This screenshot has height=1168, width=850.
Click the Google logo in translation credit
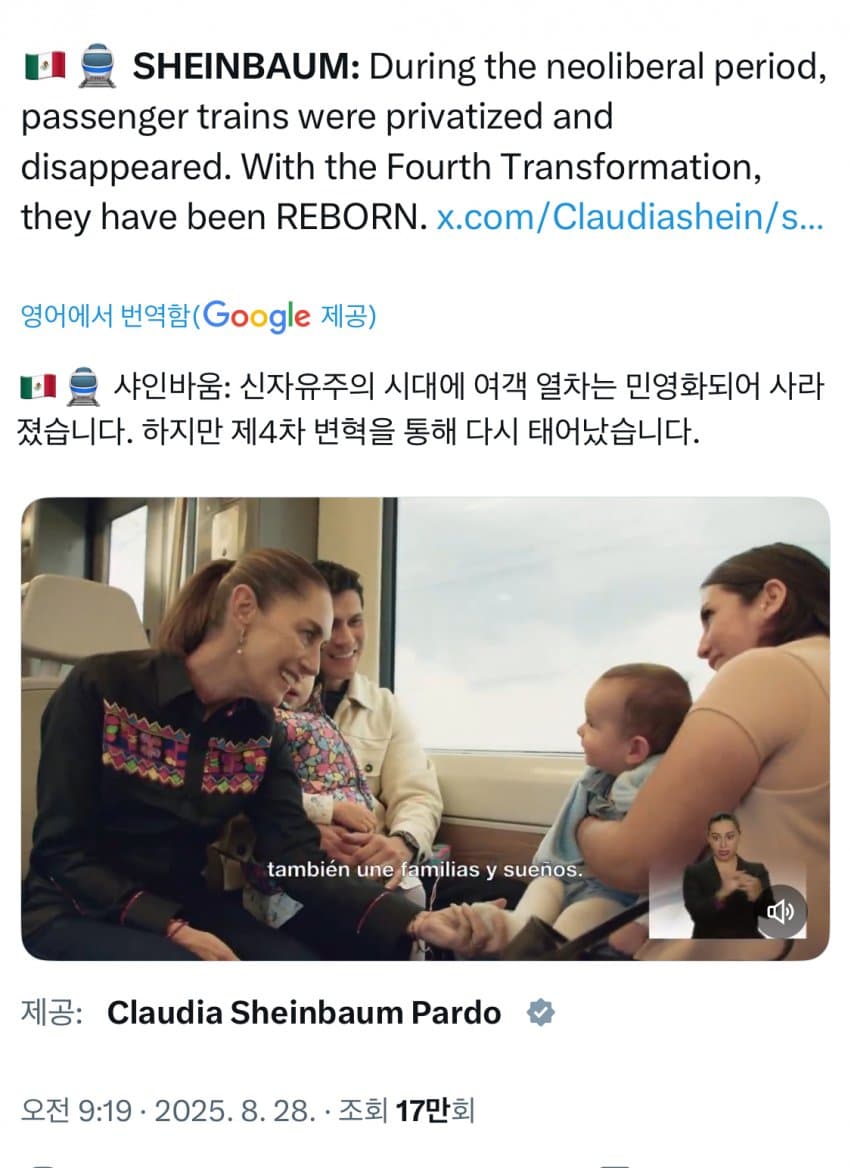[x=256, y=316]
